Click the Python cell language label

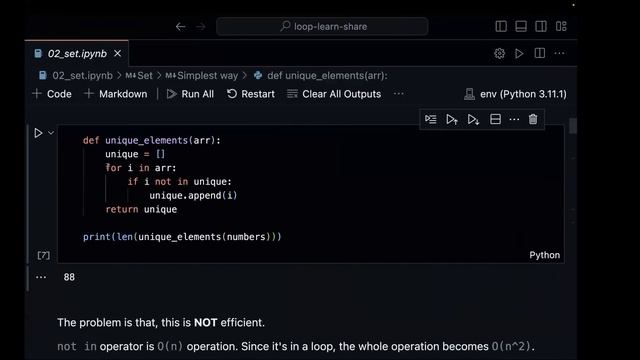click(544, 255)
